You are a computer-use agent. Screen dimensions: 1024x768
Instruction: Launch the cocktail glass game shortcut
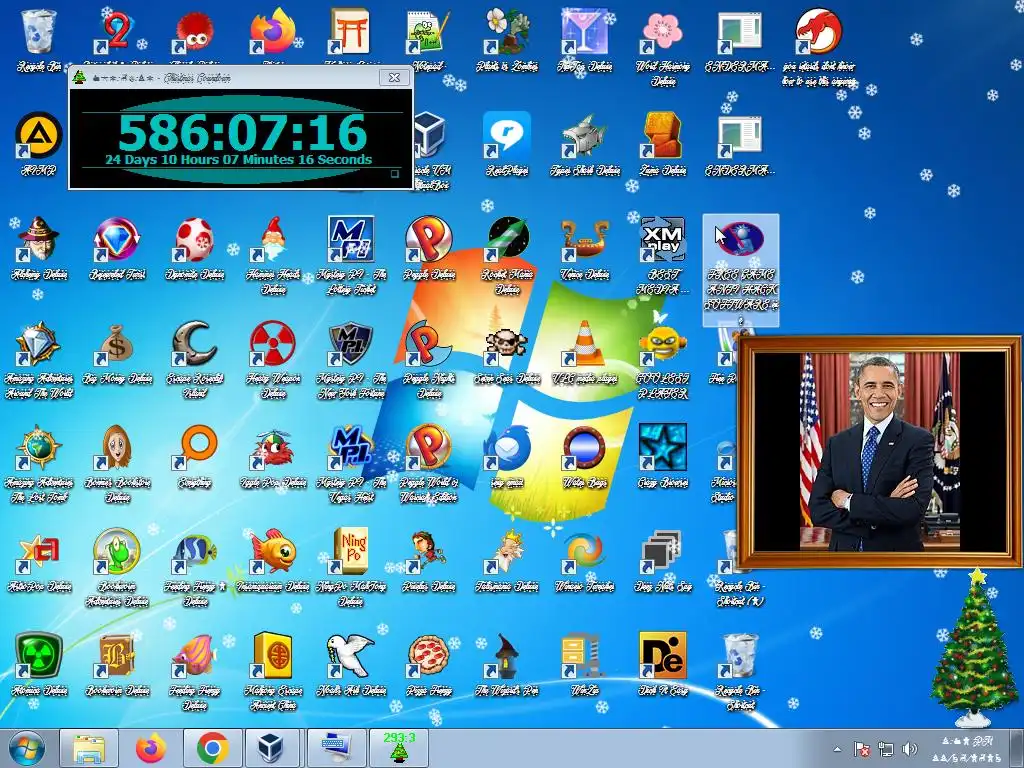pos(585,31)
